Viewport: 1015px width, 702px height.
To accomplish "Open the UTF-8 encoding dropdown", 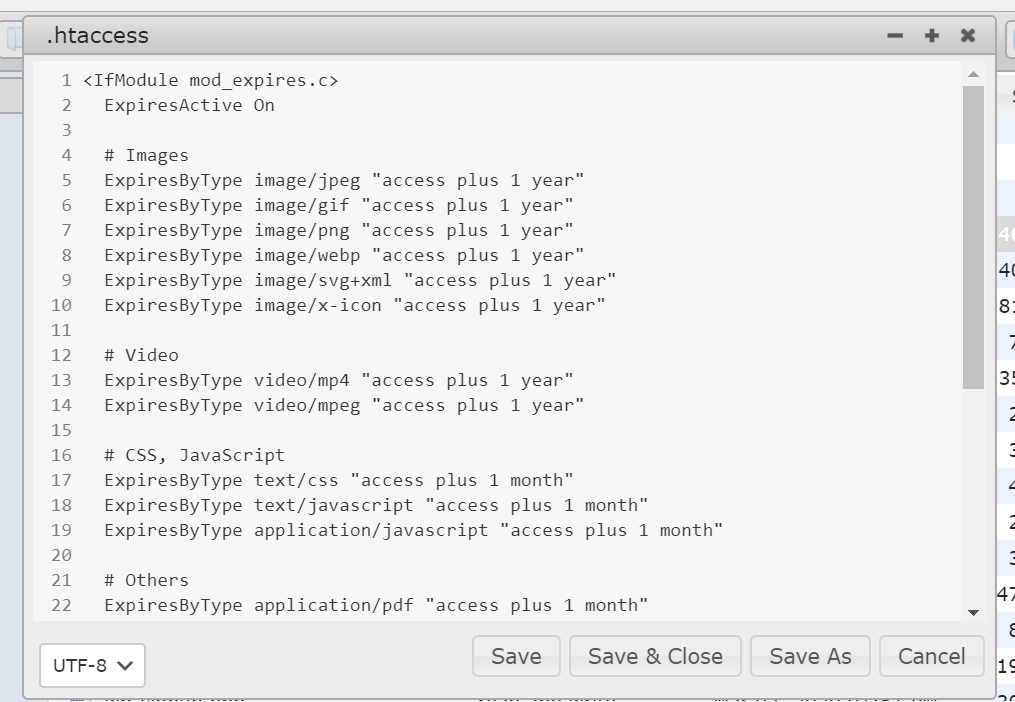I will pyautogui.click(x=93, y=665).
